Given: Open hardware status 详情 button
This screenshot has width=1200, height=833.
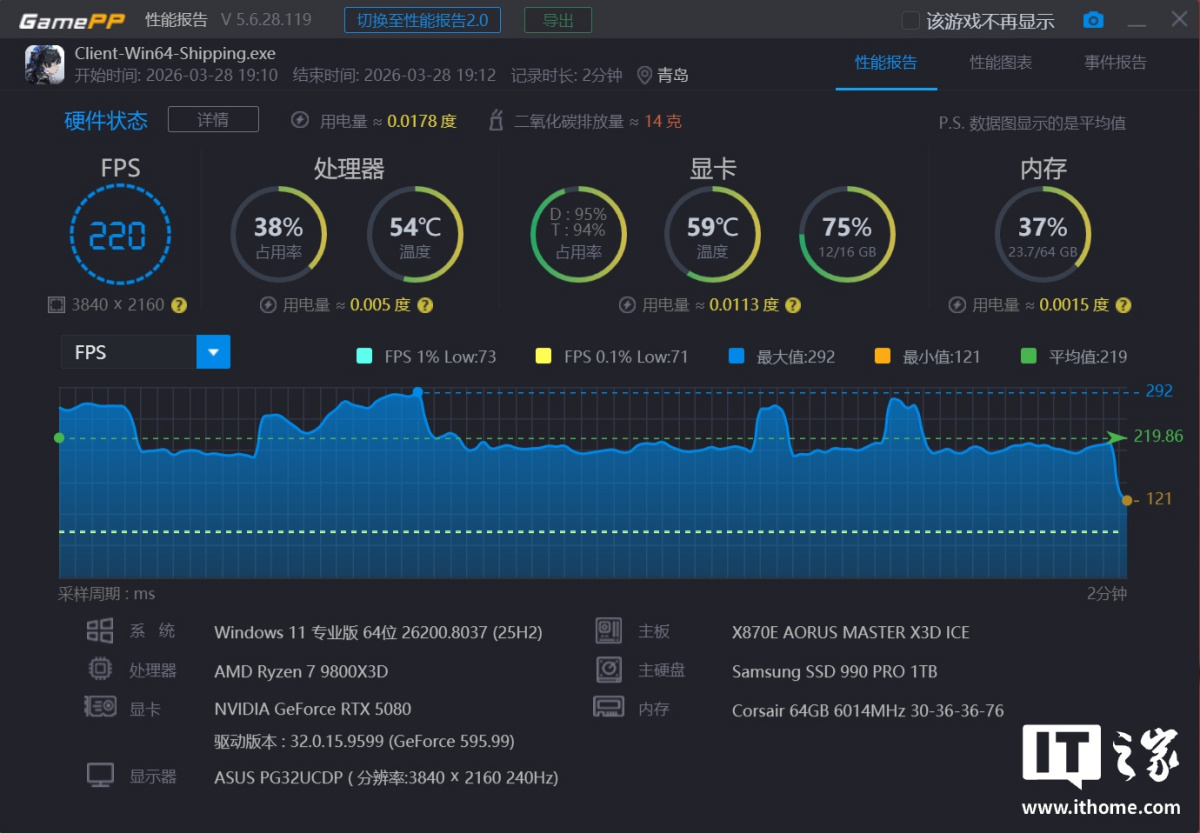Looking at the screenshot, I should pos(213,120).
